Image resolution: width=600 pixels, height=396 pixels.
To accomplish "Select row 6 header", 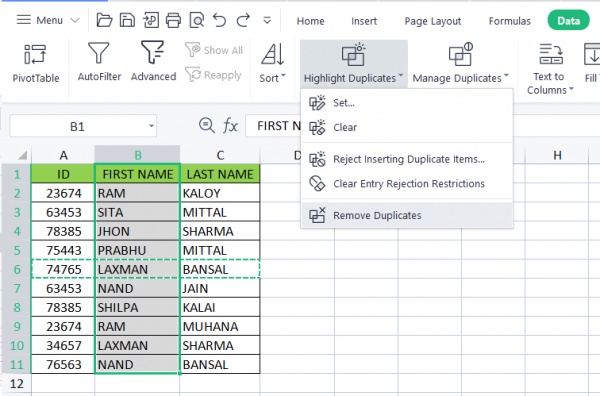I will coord(17,269).
